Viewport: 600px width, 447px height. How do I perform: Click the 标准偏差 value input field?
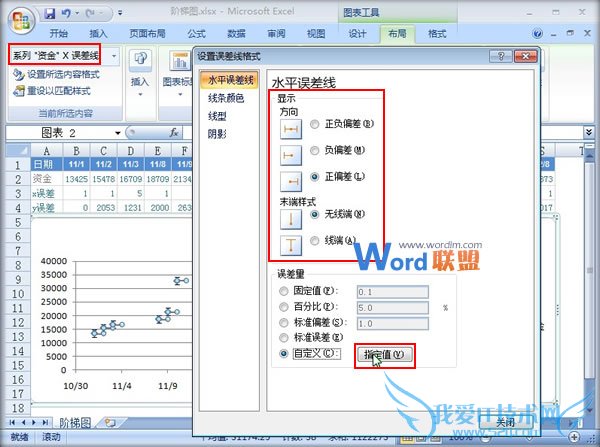[392, 323]
